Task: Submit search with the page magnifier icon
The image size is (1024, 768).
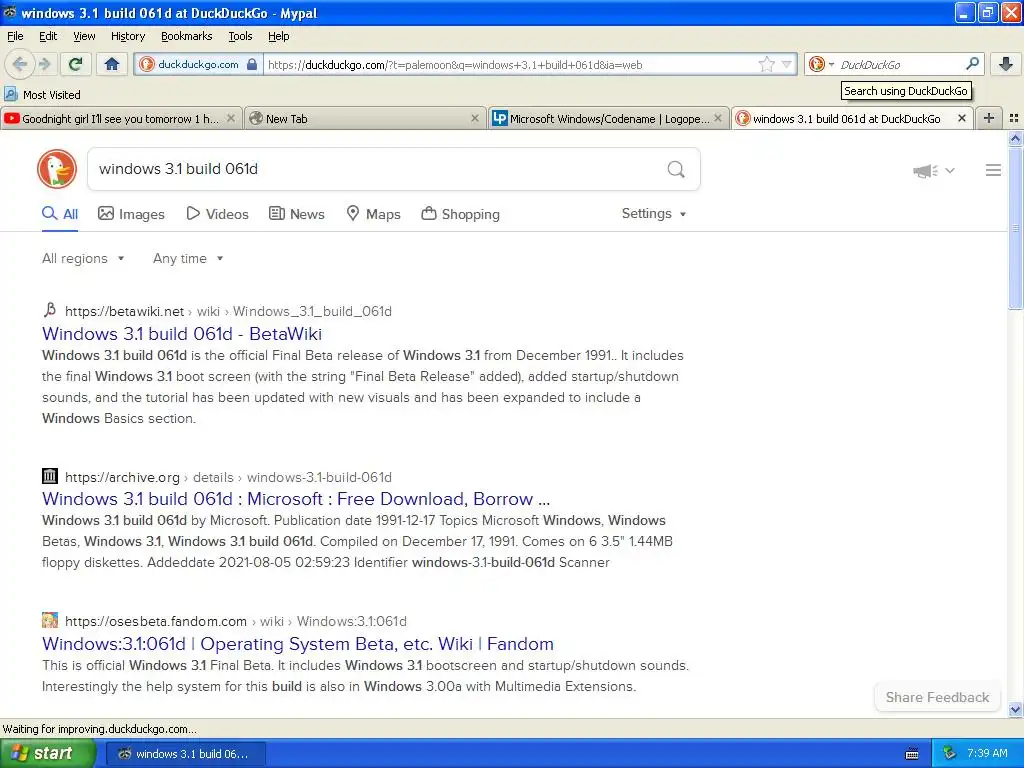Action: (x=676, y=169)
